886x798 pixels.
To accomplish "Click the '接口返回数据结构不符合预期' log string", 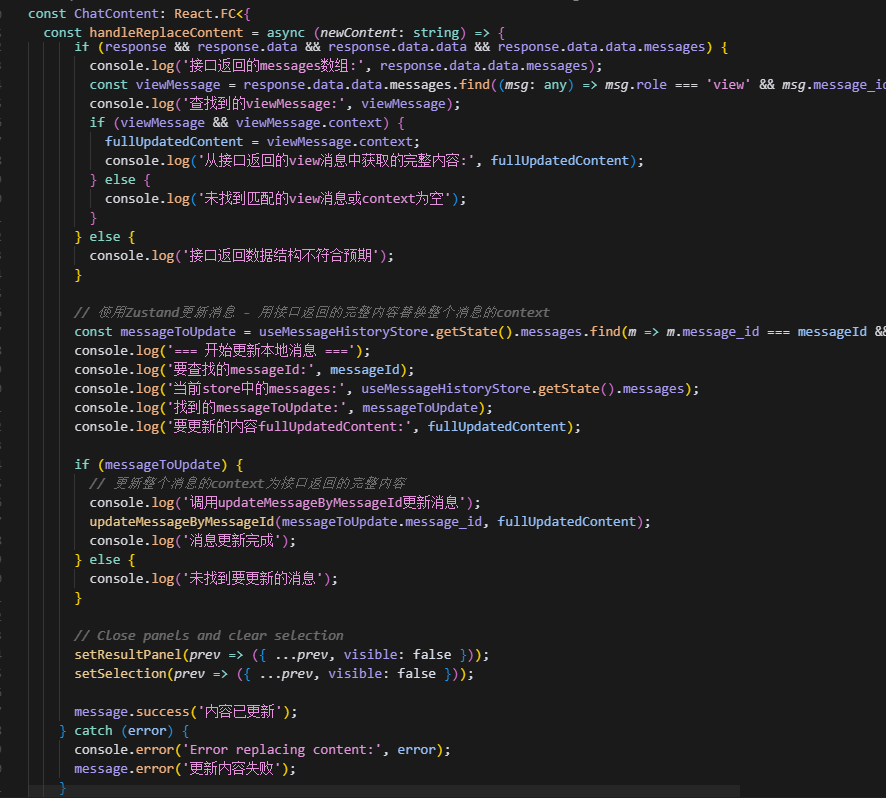I will 280,256.
